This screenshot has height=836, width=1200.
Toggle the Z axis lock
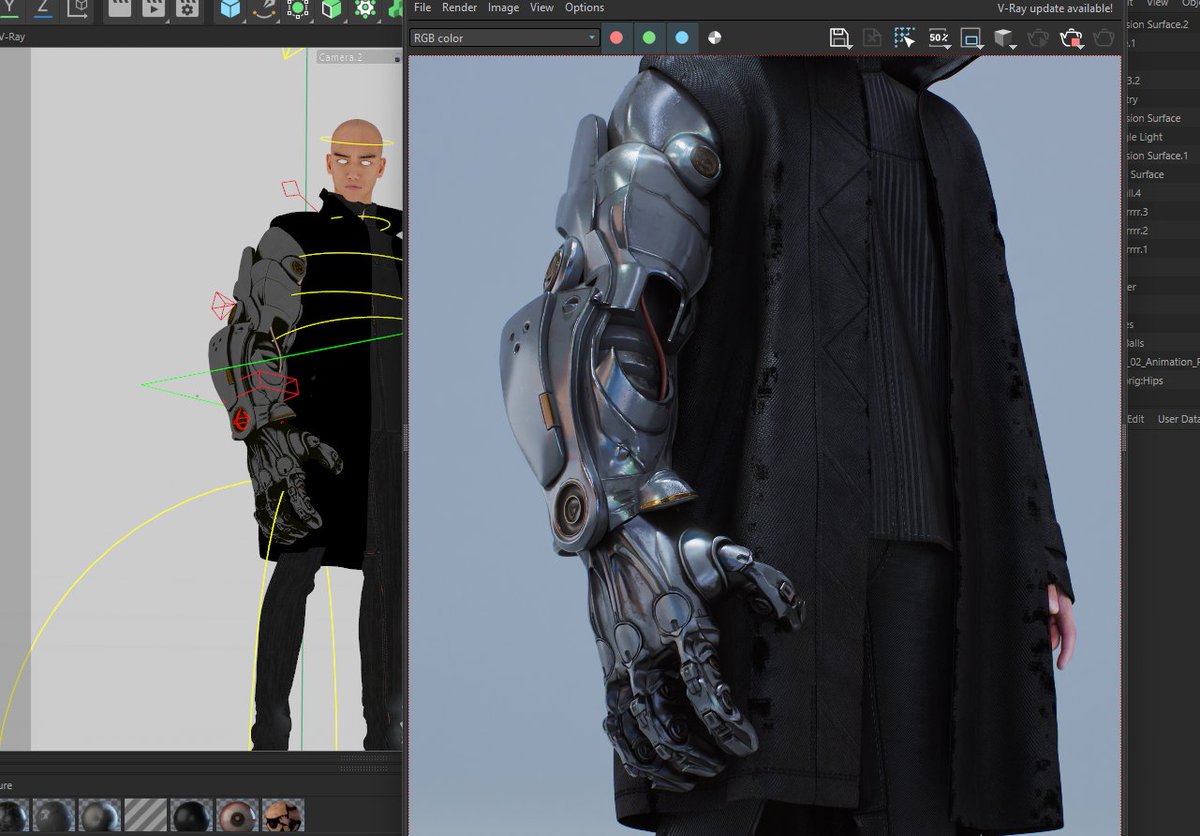44,8
